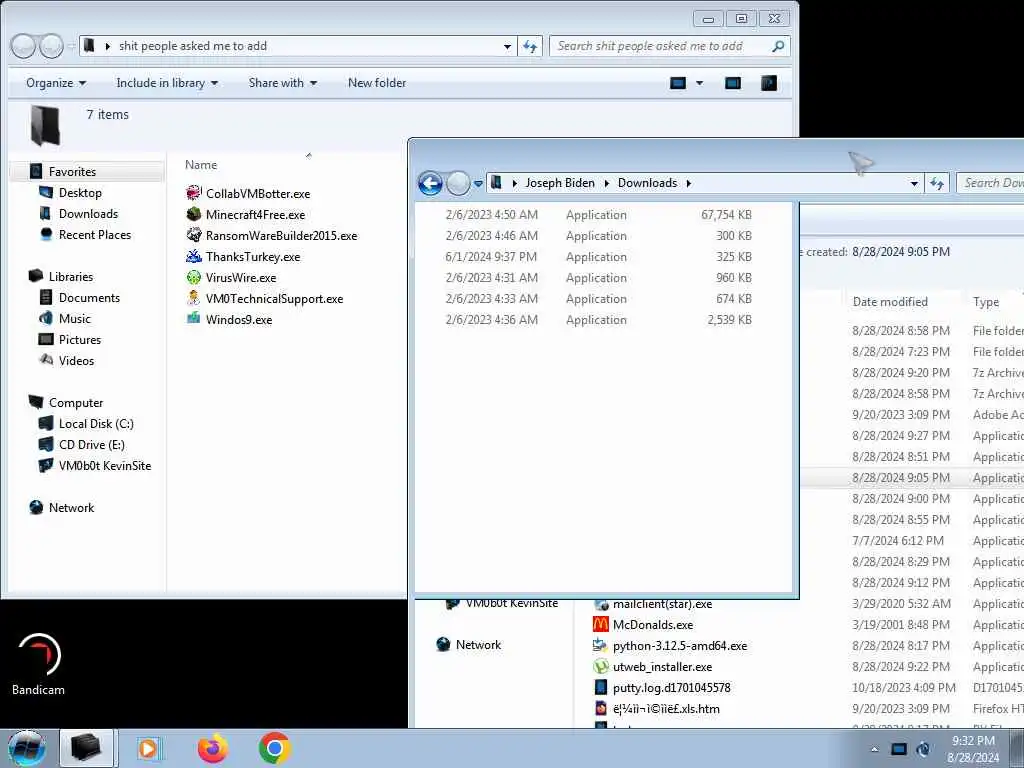Expand Downloads address bar history dropdown
The height and width of the screenshot is (768, 1024).
point(914,184)
